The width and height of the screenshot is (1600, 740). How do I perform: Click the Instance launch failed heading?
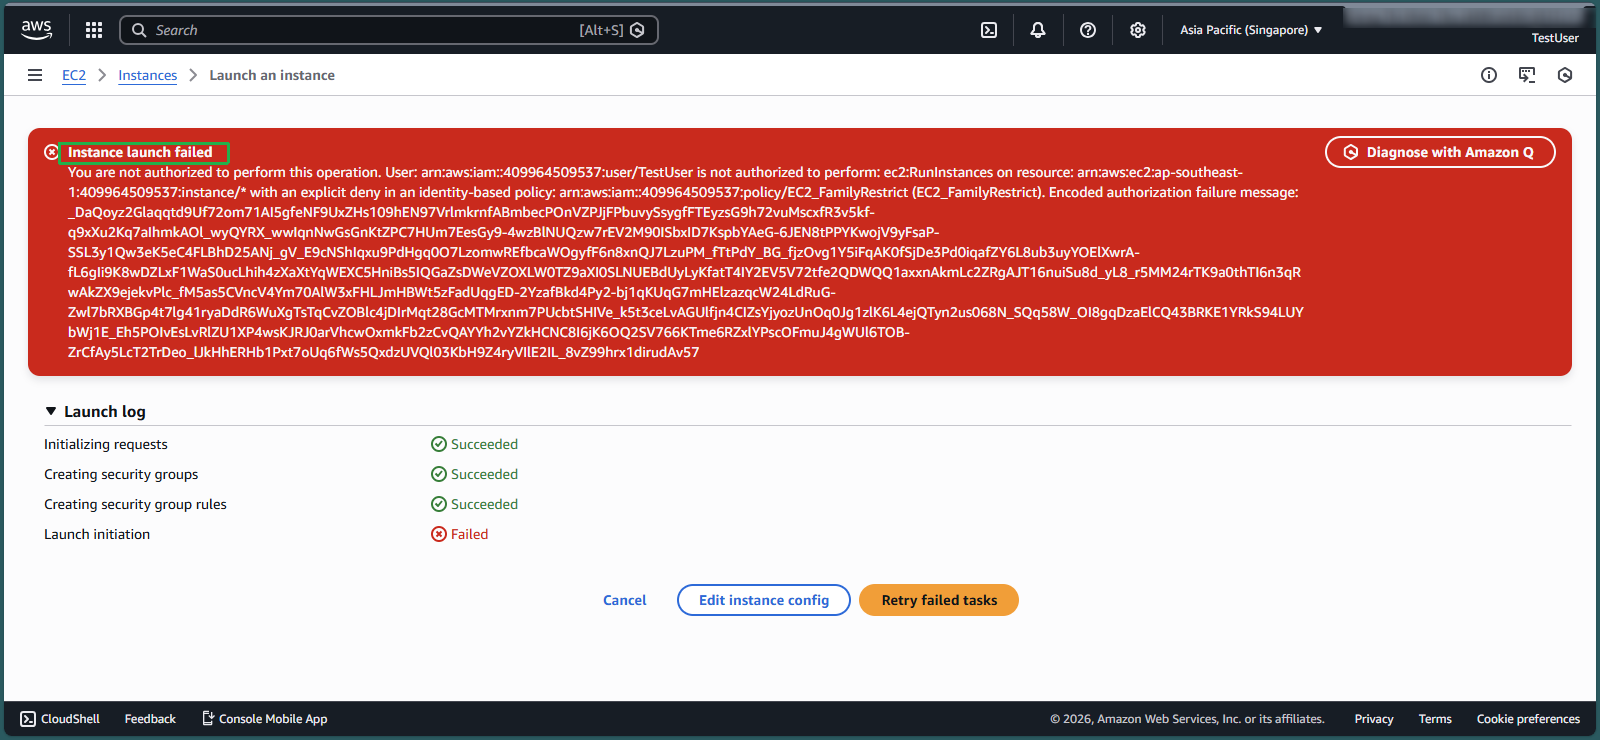click(140, 152)
